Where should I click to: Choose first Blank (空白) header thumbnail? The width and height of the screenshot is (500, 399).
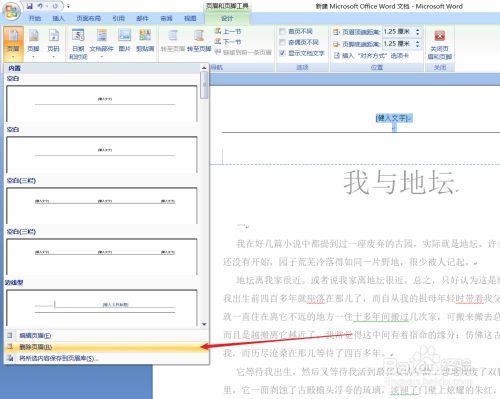coord(102,104)
